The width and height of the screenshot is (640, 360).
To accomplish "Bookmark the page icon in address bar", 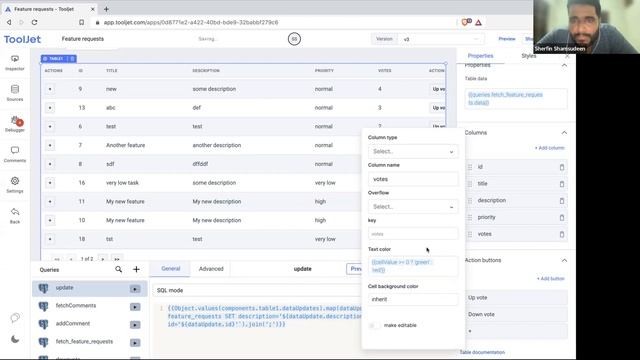I will pos(81,22).
